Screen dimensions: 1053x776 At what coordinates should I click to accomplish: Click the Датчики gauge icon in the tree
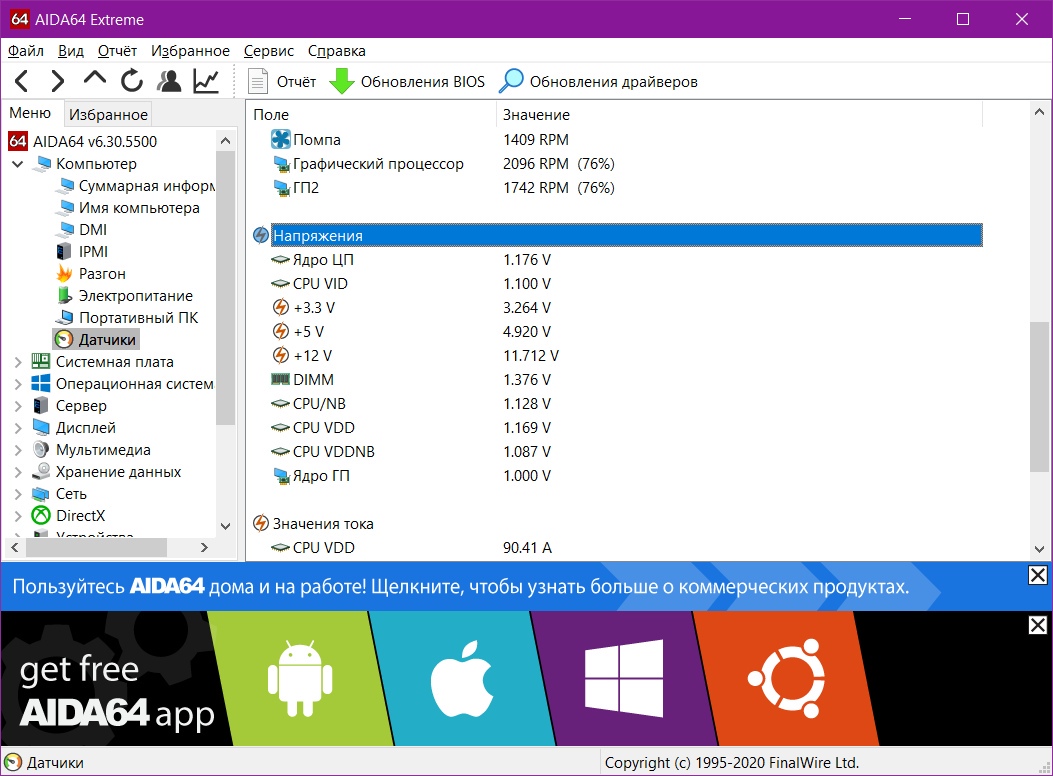pyautogui.click(x=64, y=340)
